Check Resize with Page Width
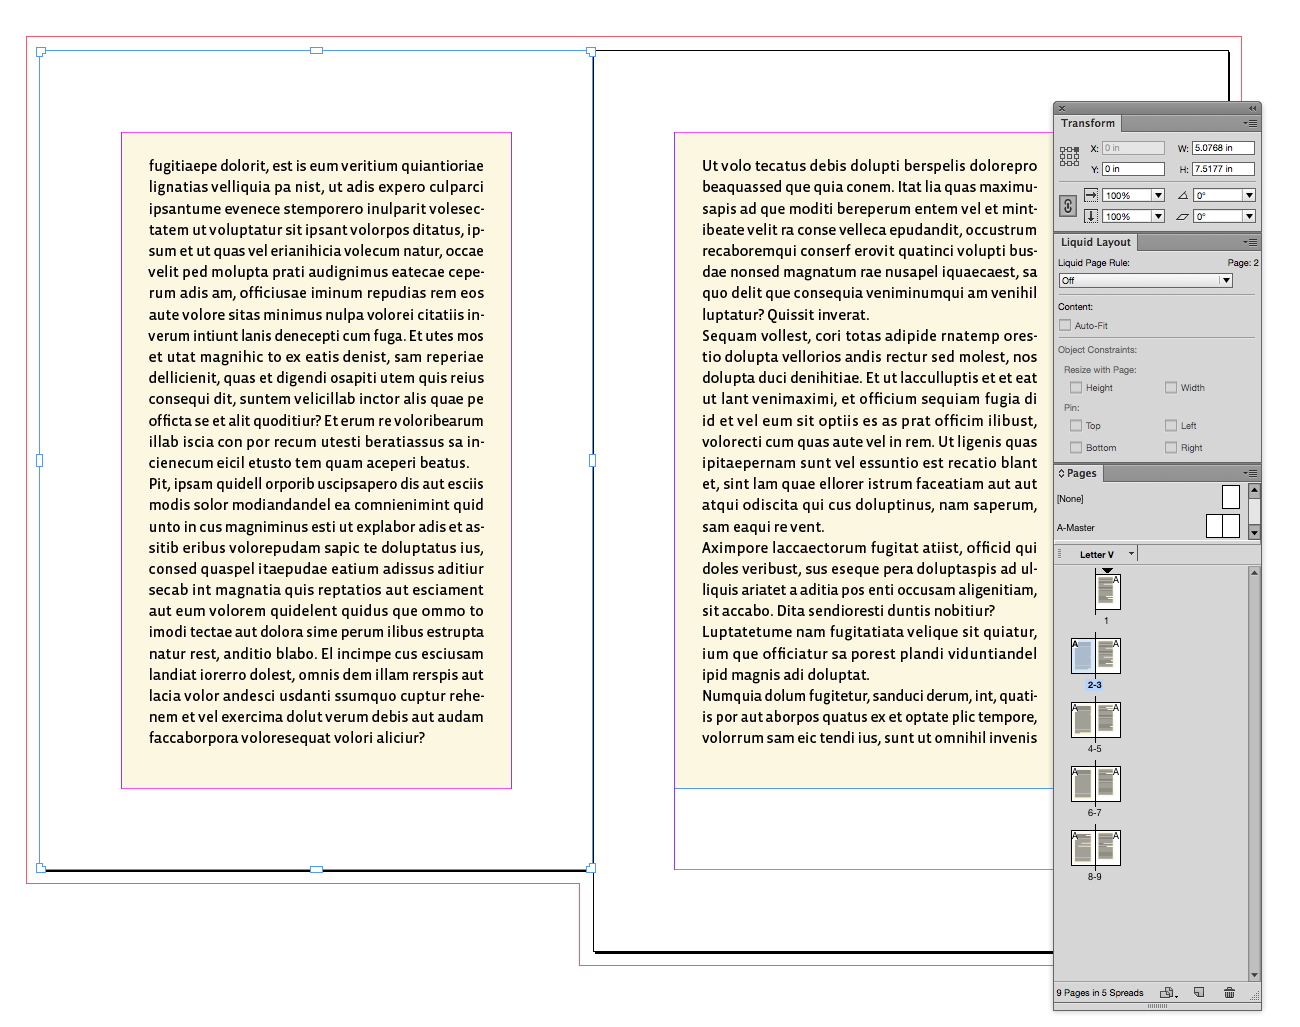Image resolution: width=1300 pixels, height=1027 pixels. point(1171,387)
